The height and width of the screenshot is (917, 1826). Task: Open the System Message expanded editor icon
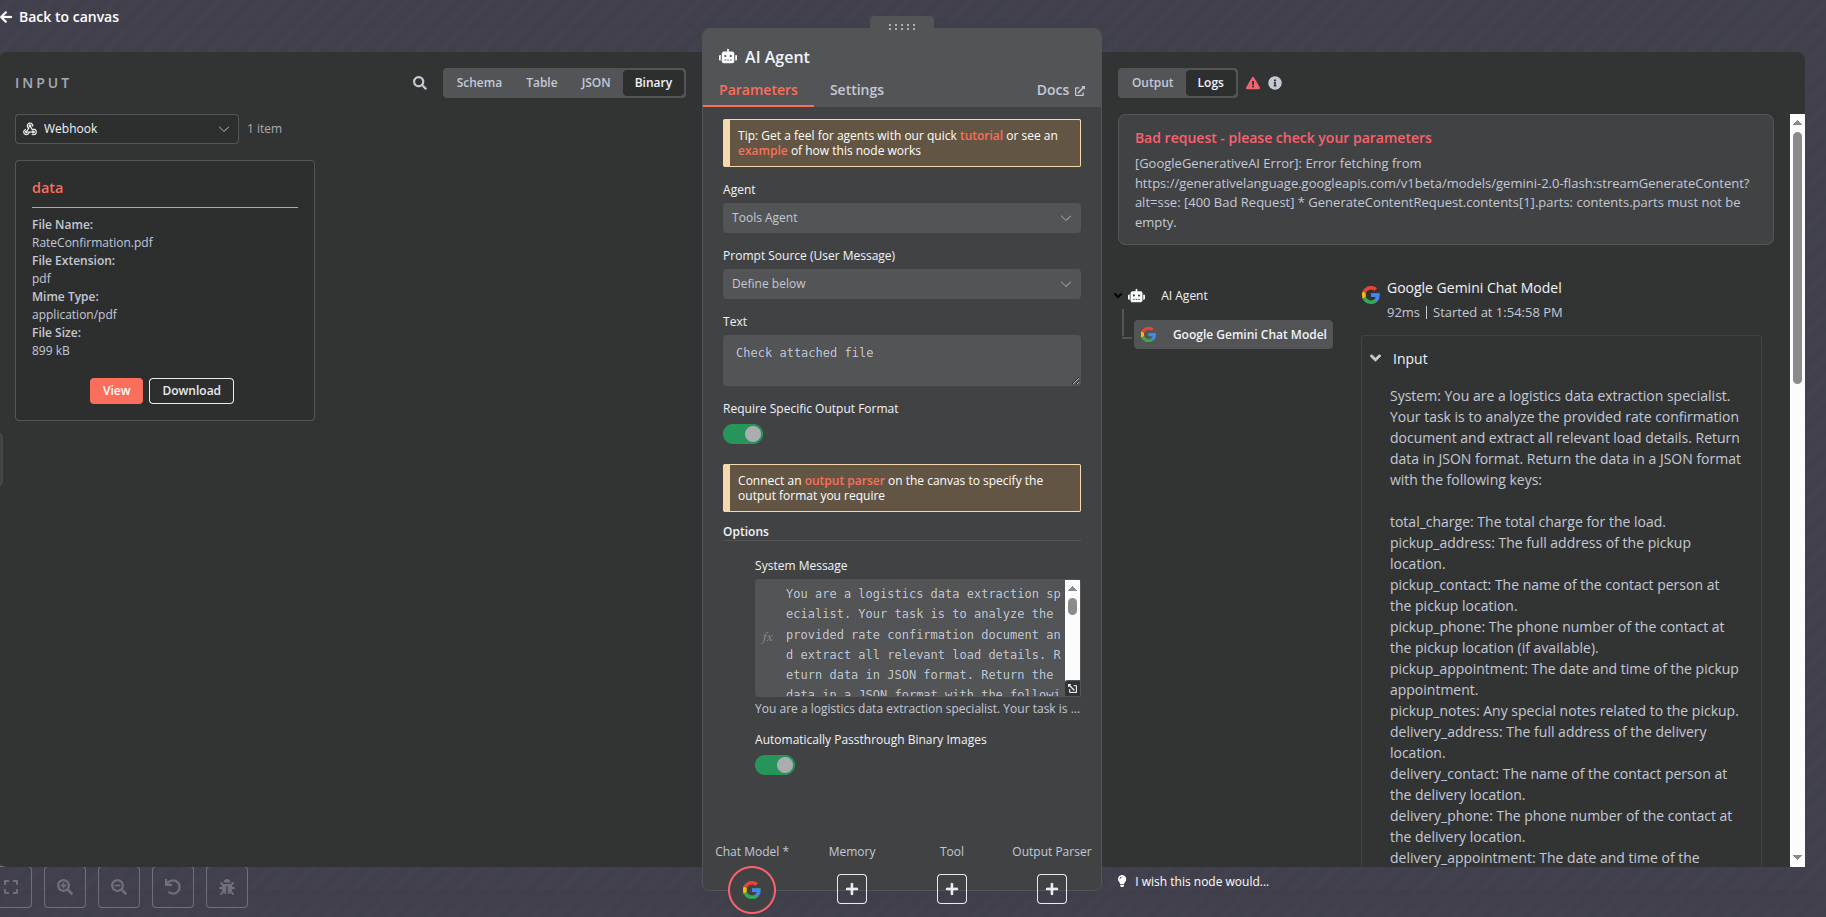[1072, 688]
